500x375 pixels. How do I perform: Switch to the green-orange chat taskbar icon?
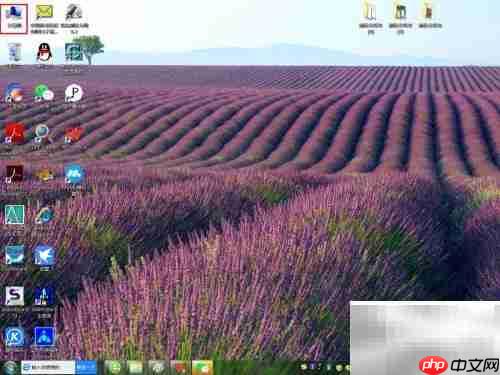pyautogui.click(x=202, y=368)
